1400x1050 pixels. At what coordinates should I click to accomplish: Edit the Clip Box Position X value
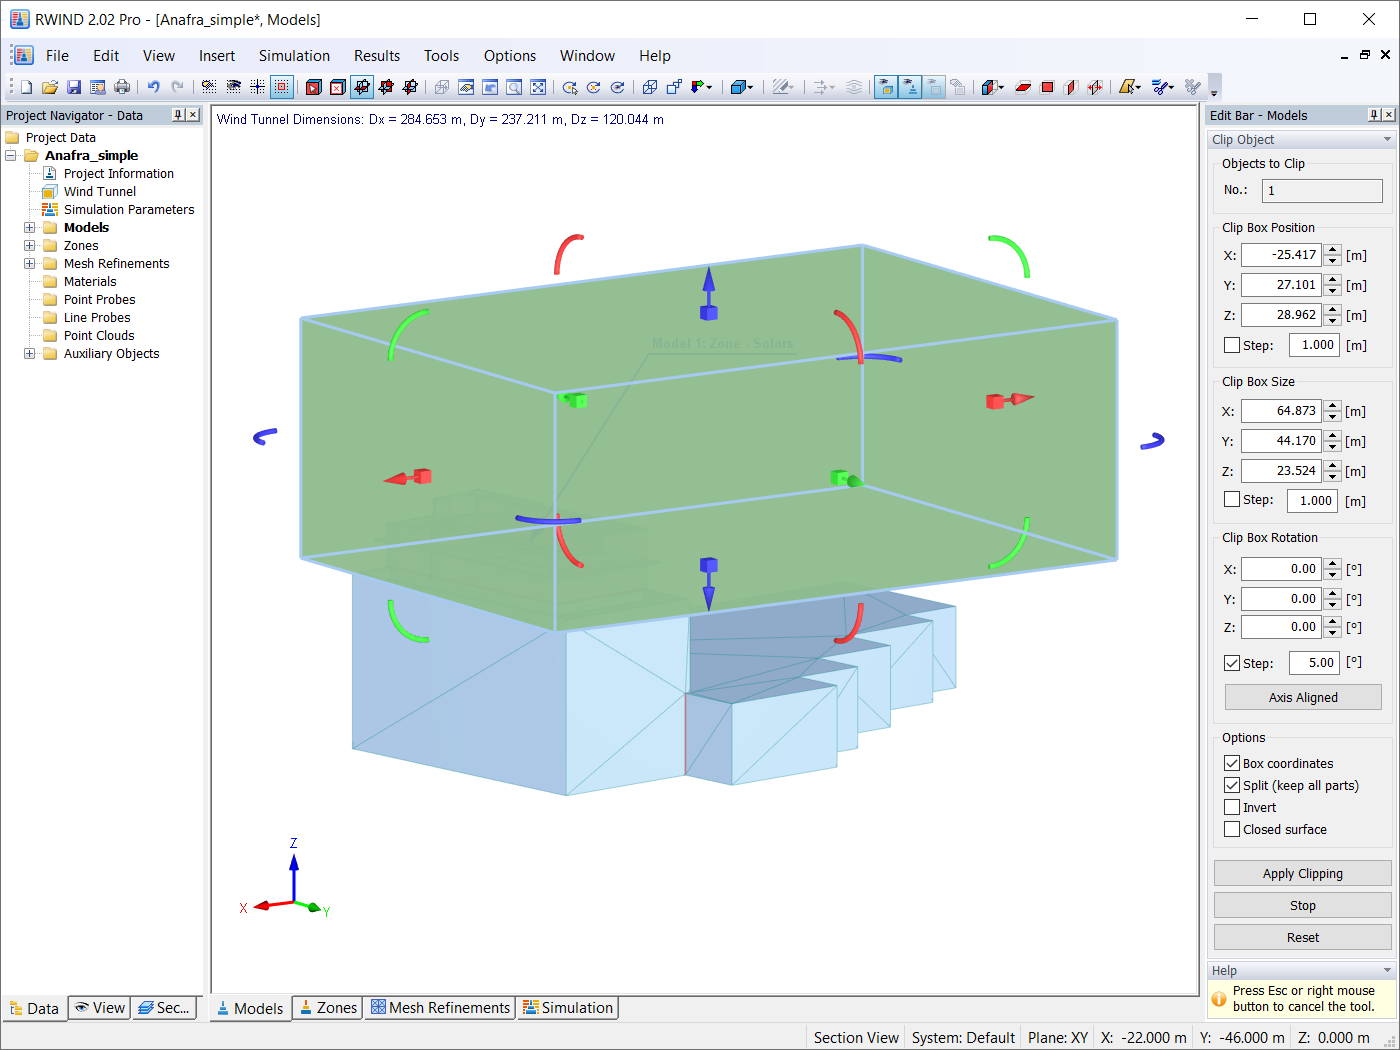(x=1283, y=255)
